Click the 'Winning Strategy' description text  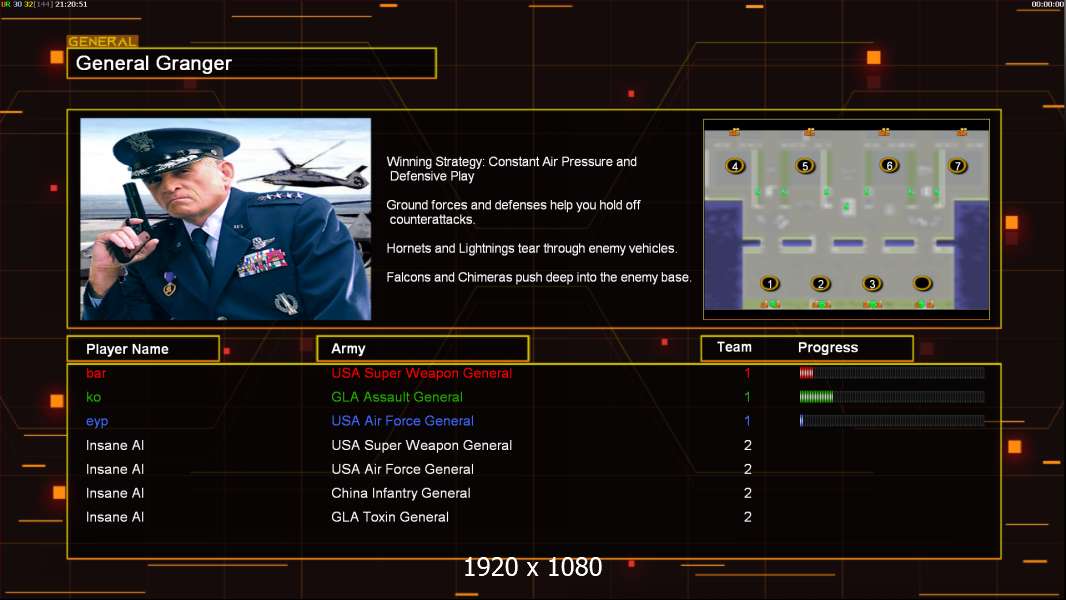(x=511, y=169)
